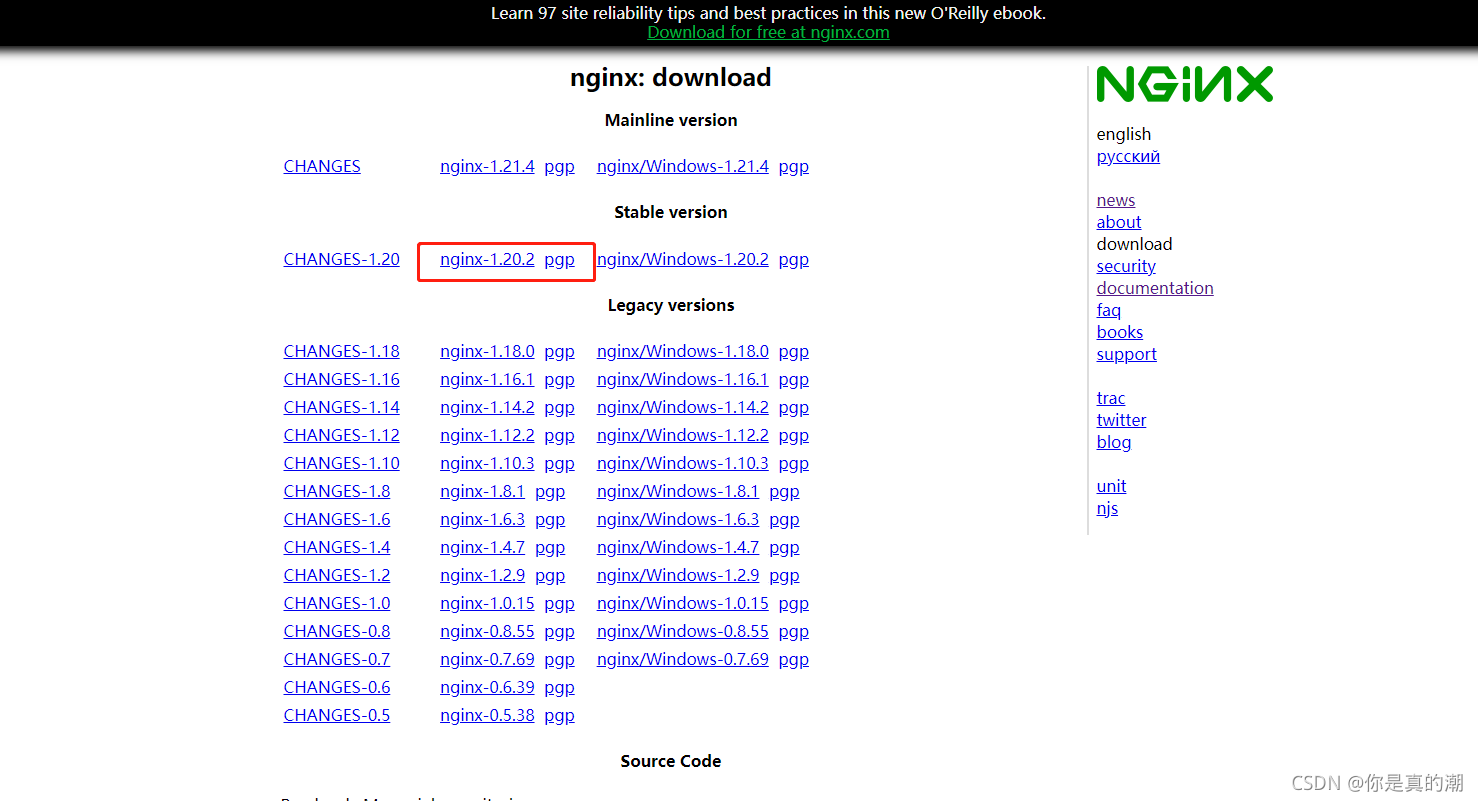Open the CHANGES-1.20 link
The width and height of the screenshot is (1478, 801).
pyautogui.click(x=341, y=259)
